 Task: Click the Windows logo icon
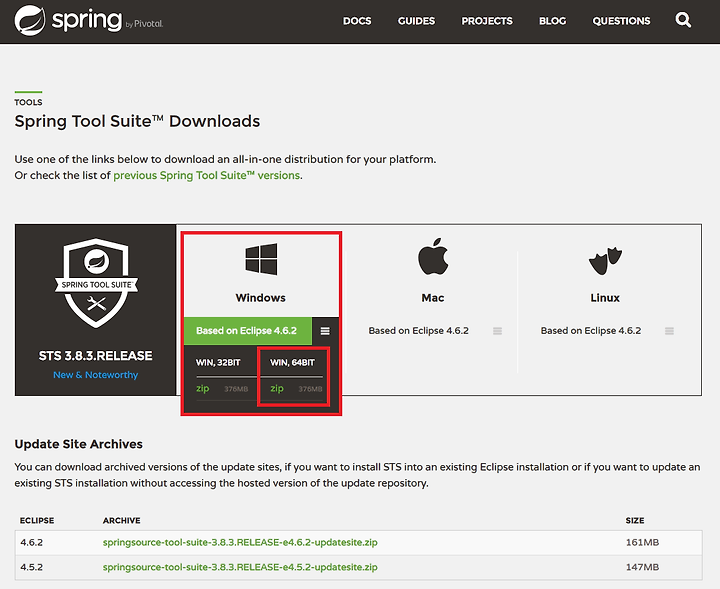(x=261, y=259)
